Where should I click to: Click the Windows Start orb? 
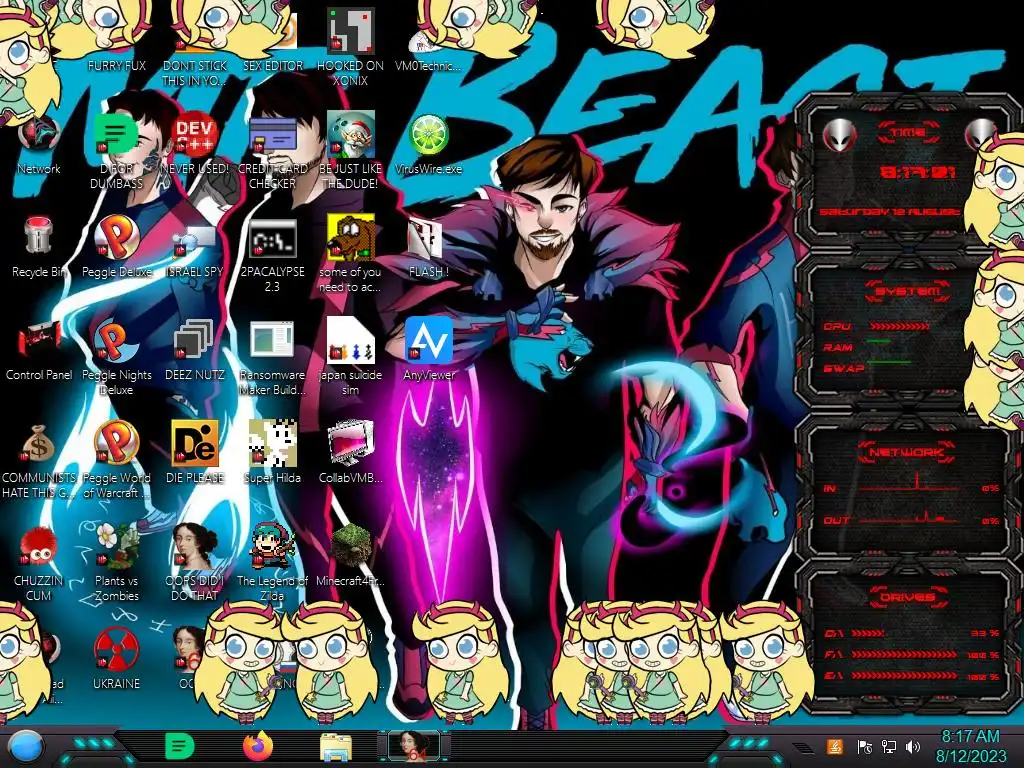pyautogui.click(x=25, y=747)
